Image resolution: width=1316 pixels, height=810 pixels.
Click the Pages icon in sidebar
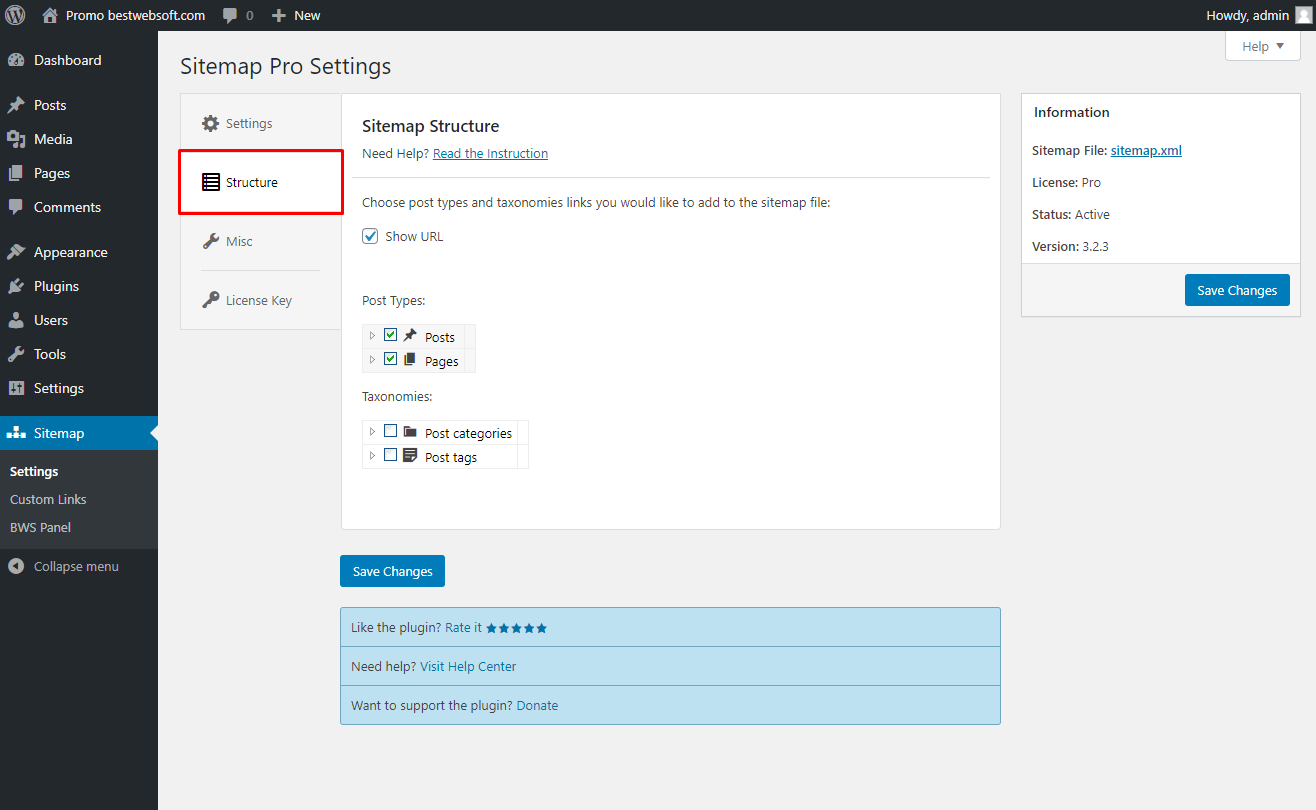(x=16, y=173)
